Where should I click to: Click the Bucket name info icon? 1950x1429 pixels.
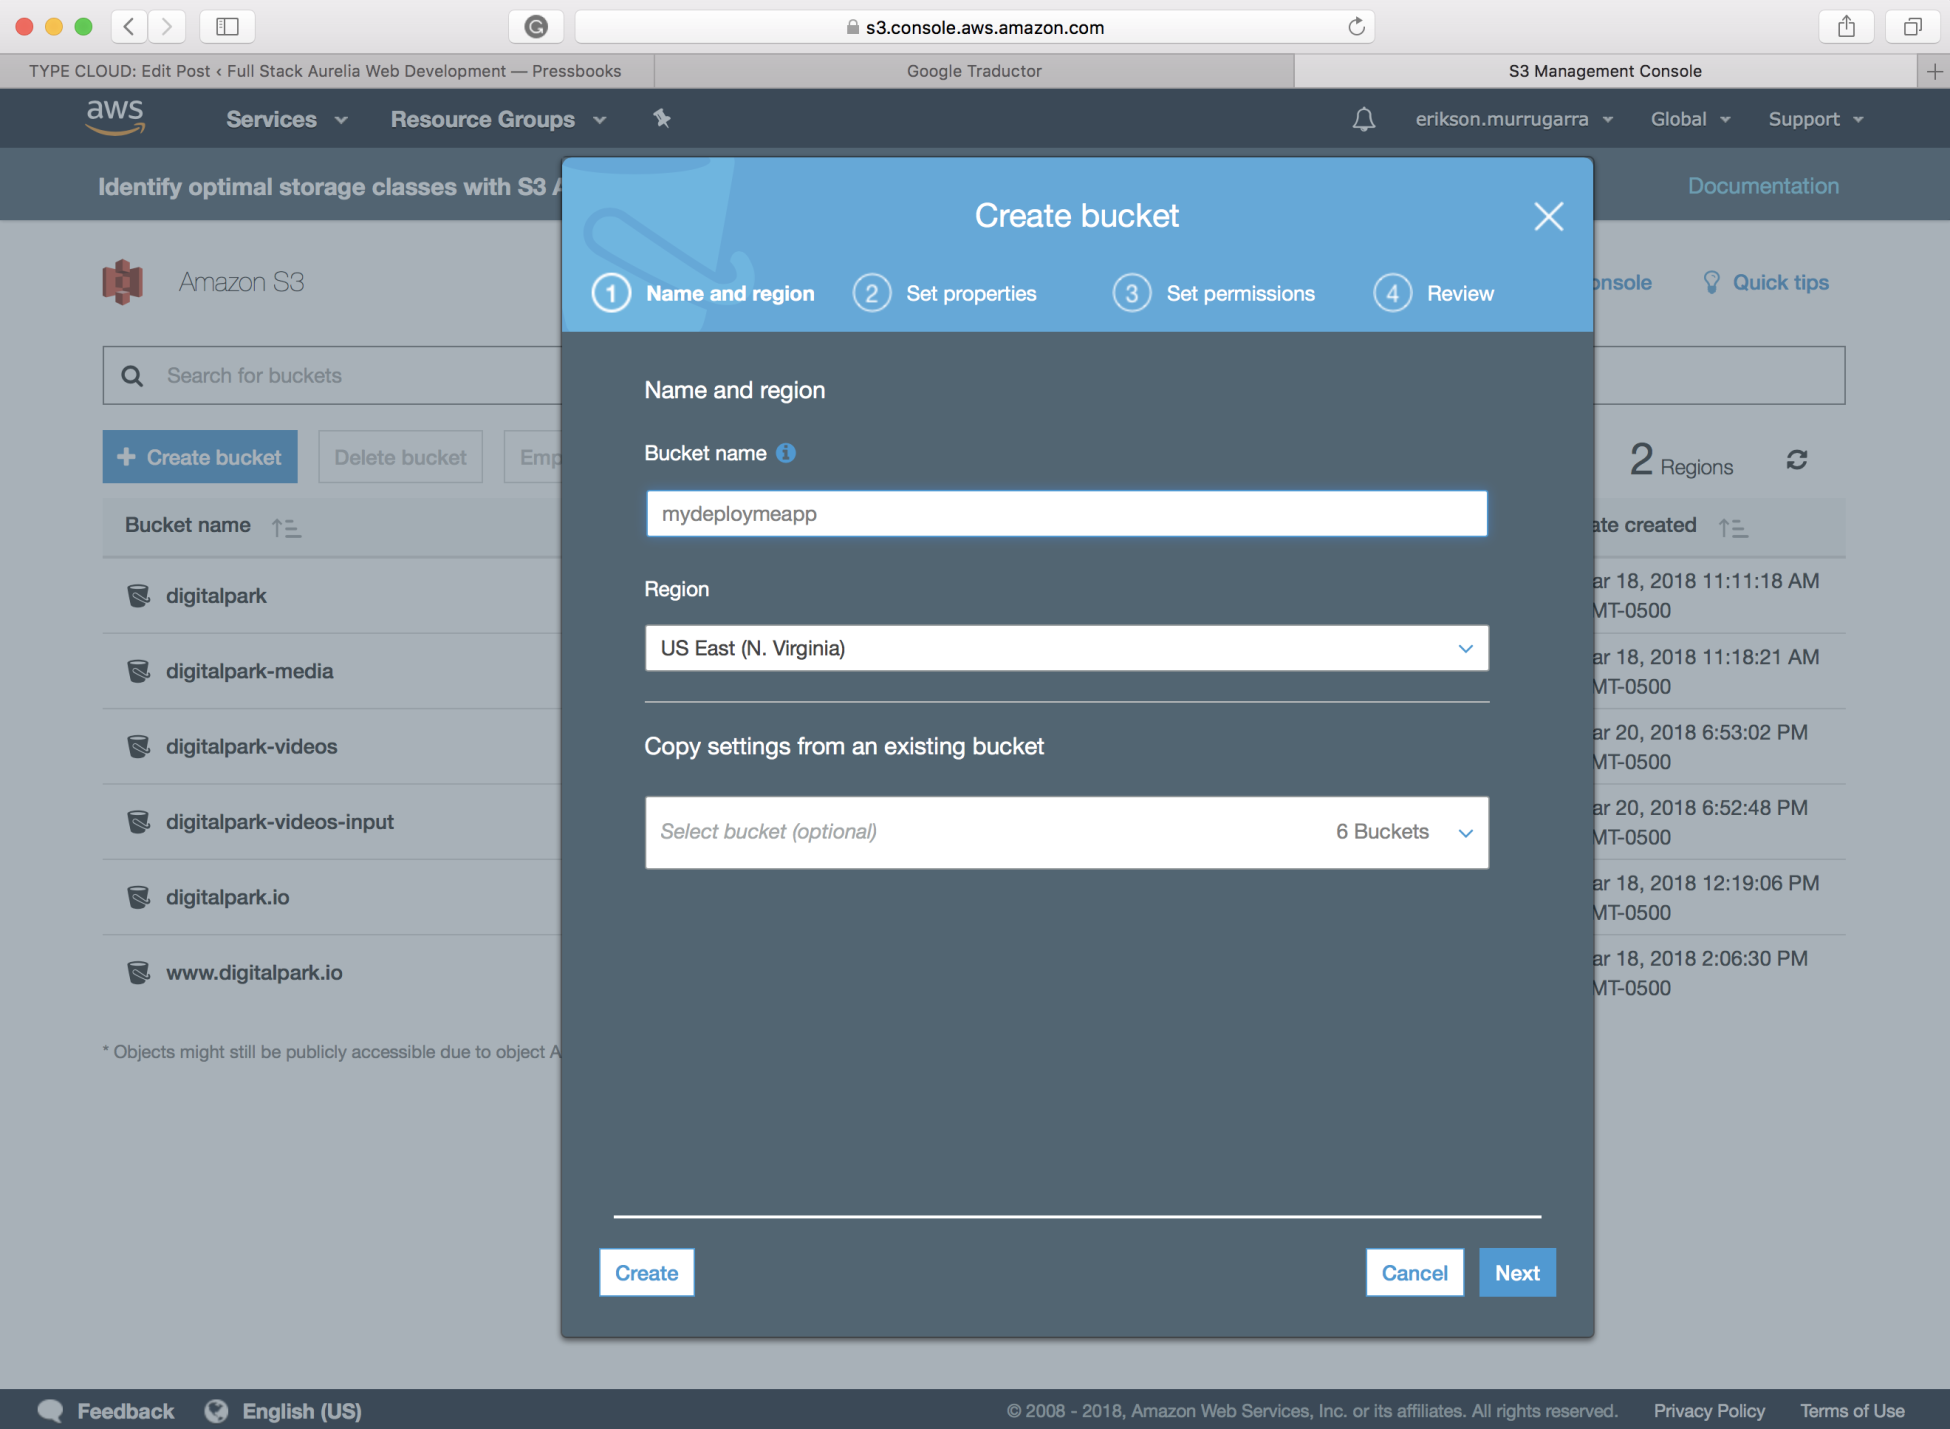786,453
